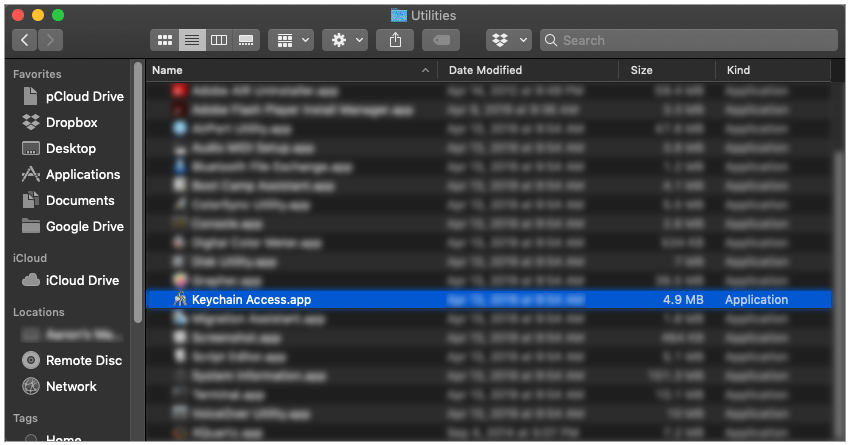Click the magnifying glass search icon
This screenshot has height=445, width=850.
pos(551,40)
